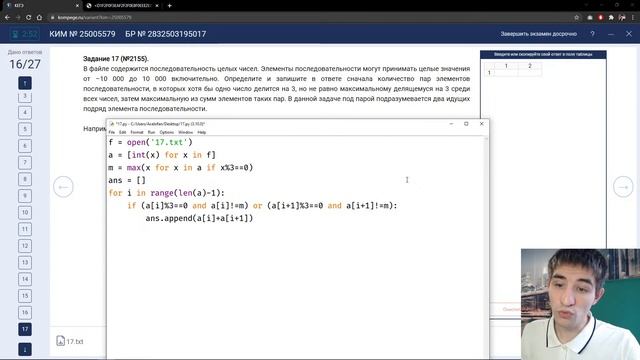Open the Format menu in IDLE
Image resolution: width=640 pixels, height=360 pixels.
click(137, 132)
